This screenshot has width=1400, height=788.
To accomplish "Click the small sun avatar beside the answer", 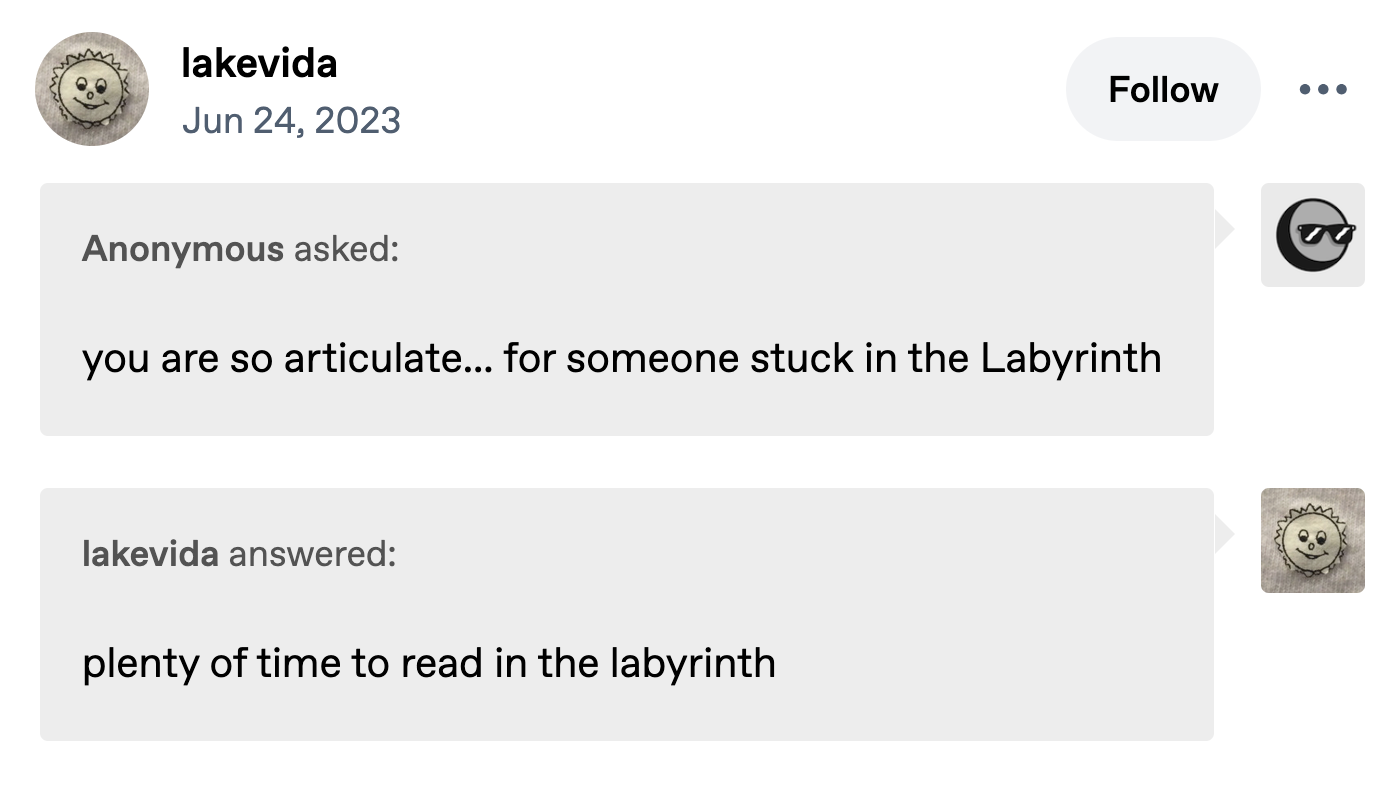I will 1312,540.
